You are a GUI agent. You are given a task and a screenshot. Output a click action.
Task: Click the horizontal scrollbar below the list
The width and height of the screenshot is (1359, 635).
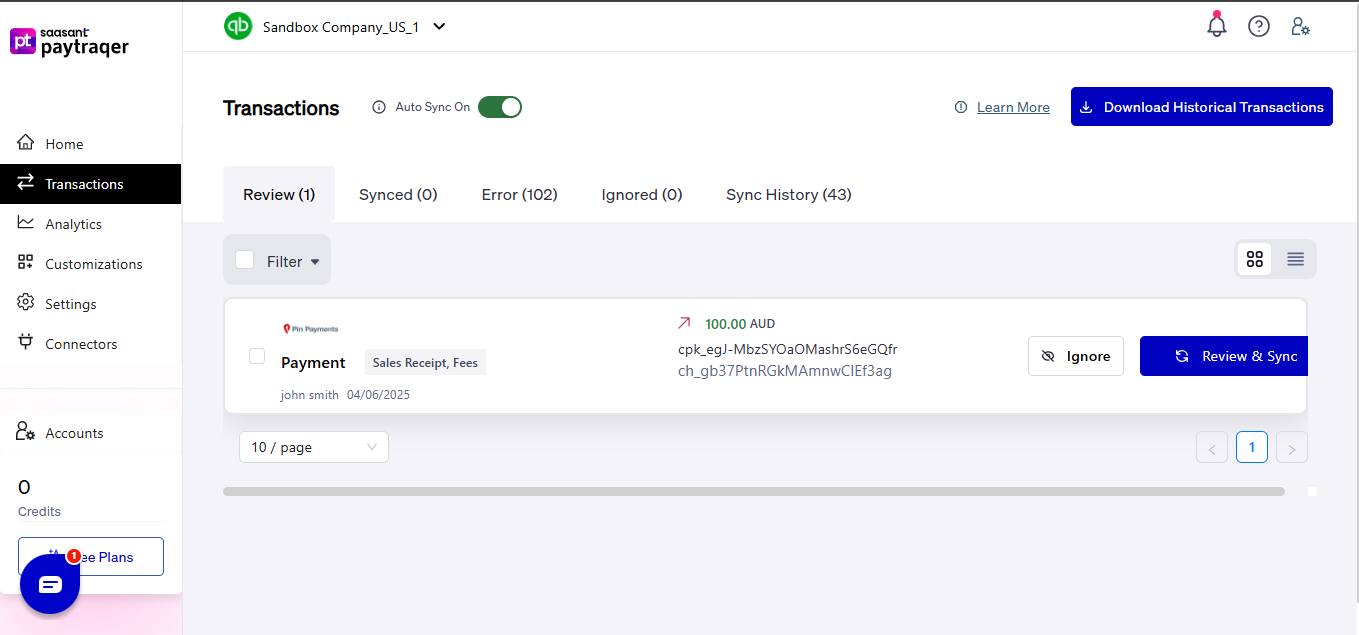pos(754,491)
